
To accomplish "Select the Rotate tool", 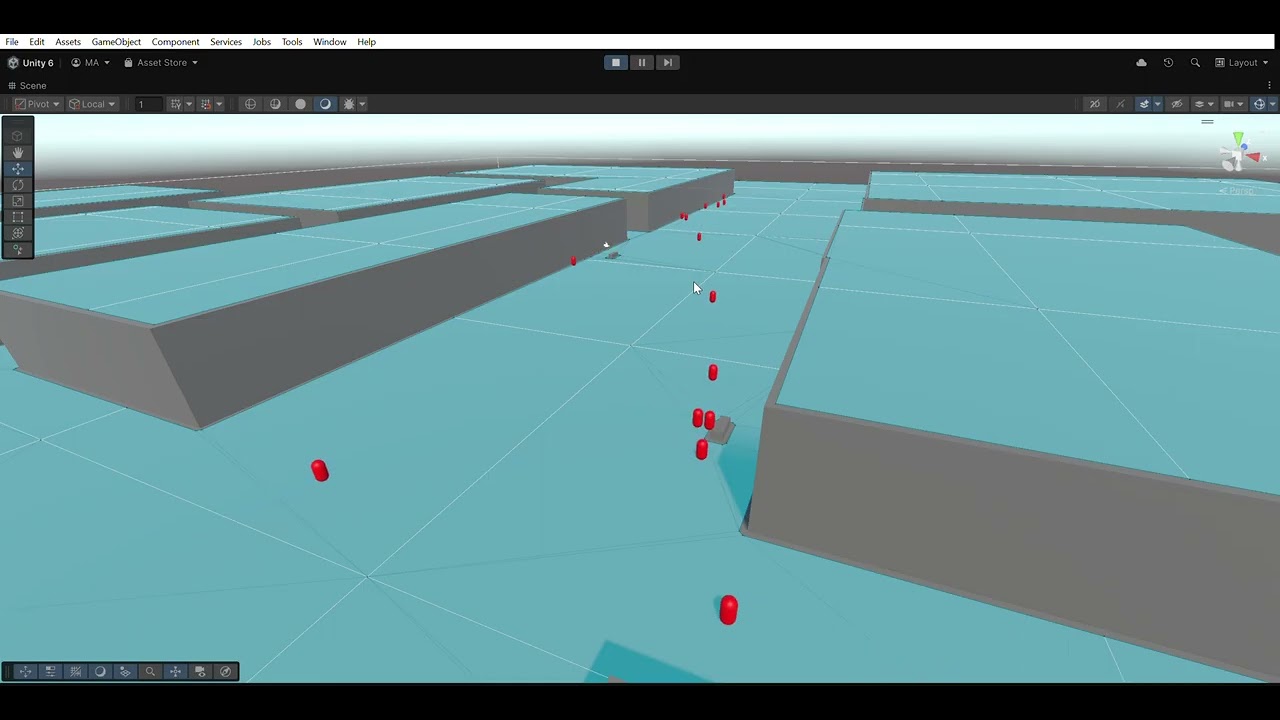I will [x=17, y=185].
